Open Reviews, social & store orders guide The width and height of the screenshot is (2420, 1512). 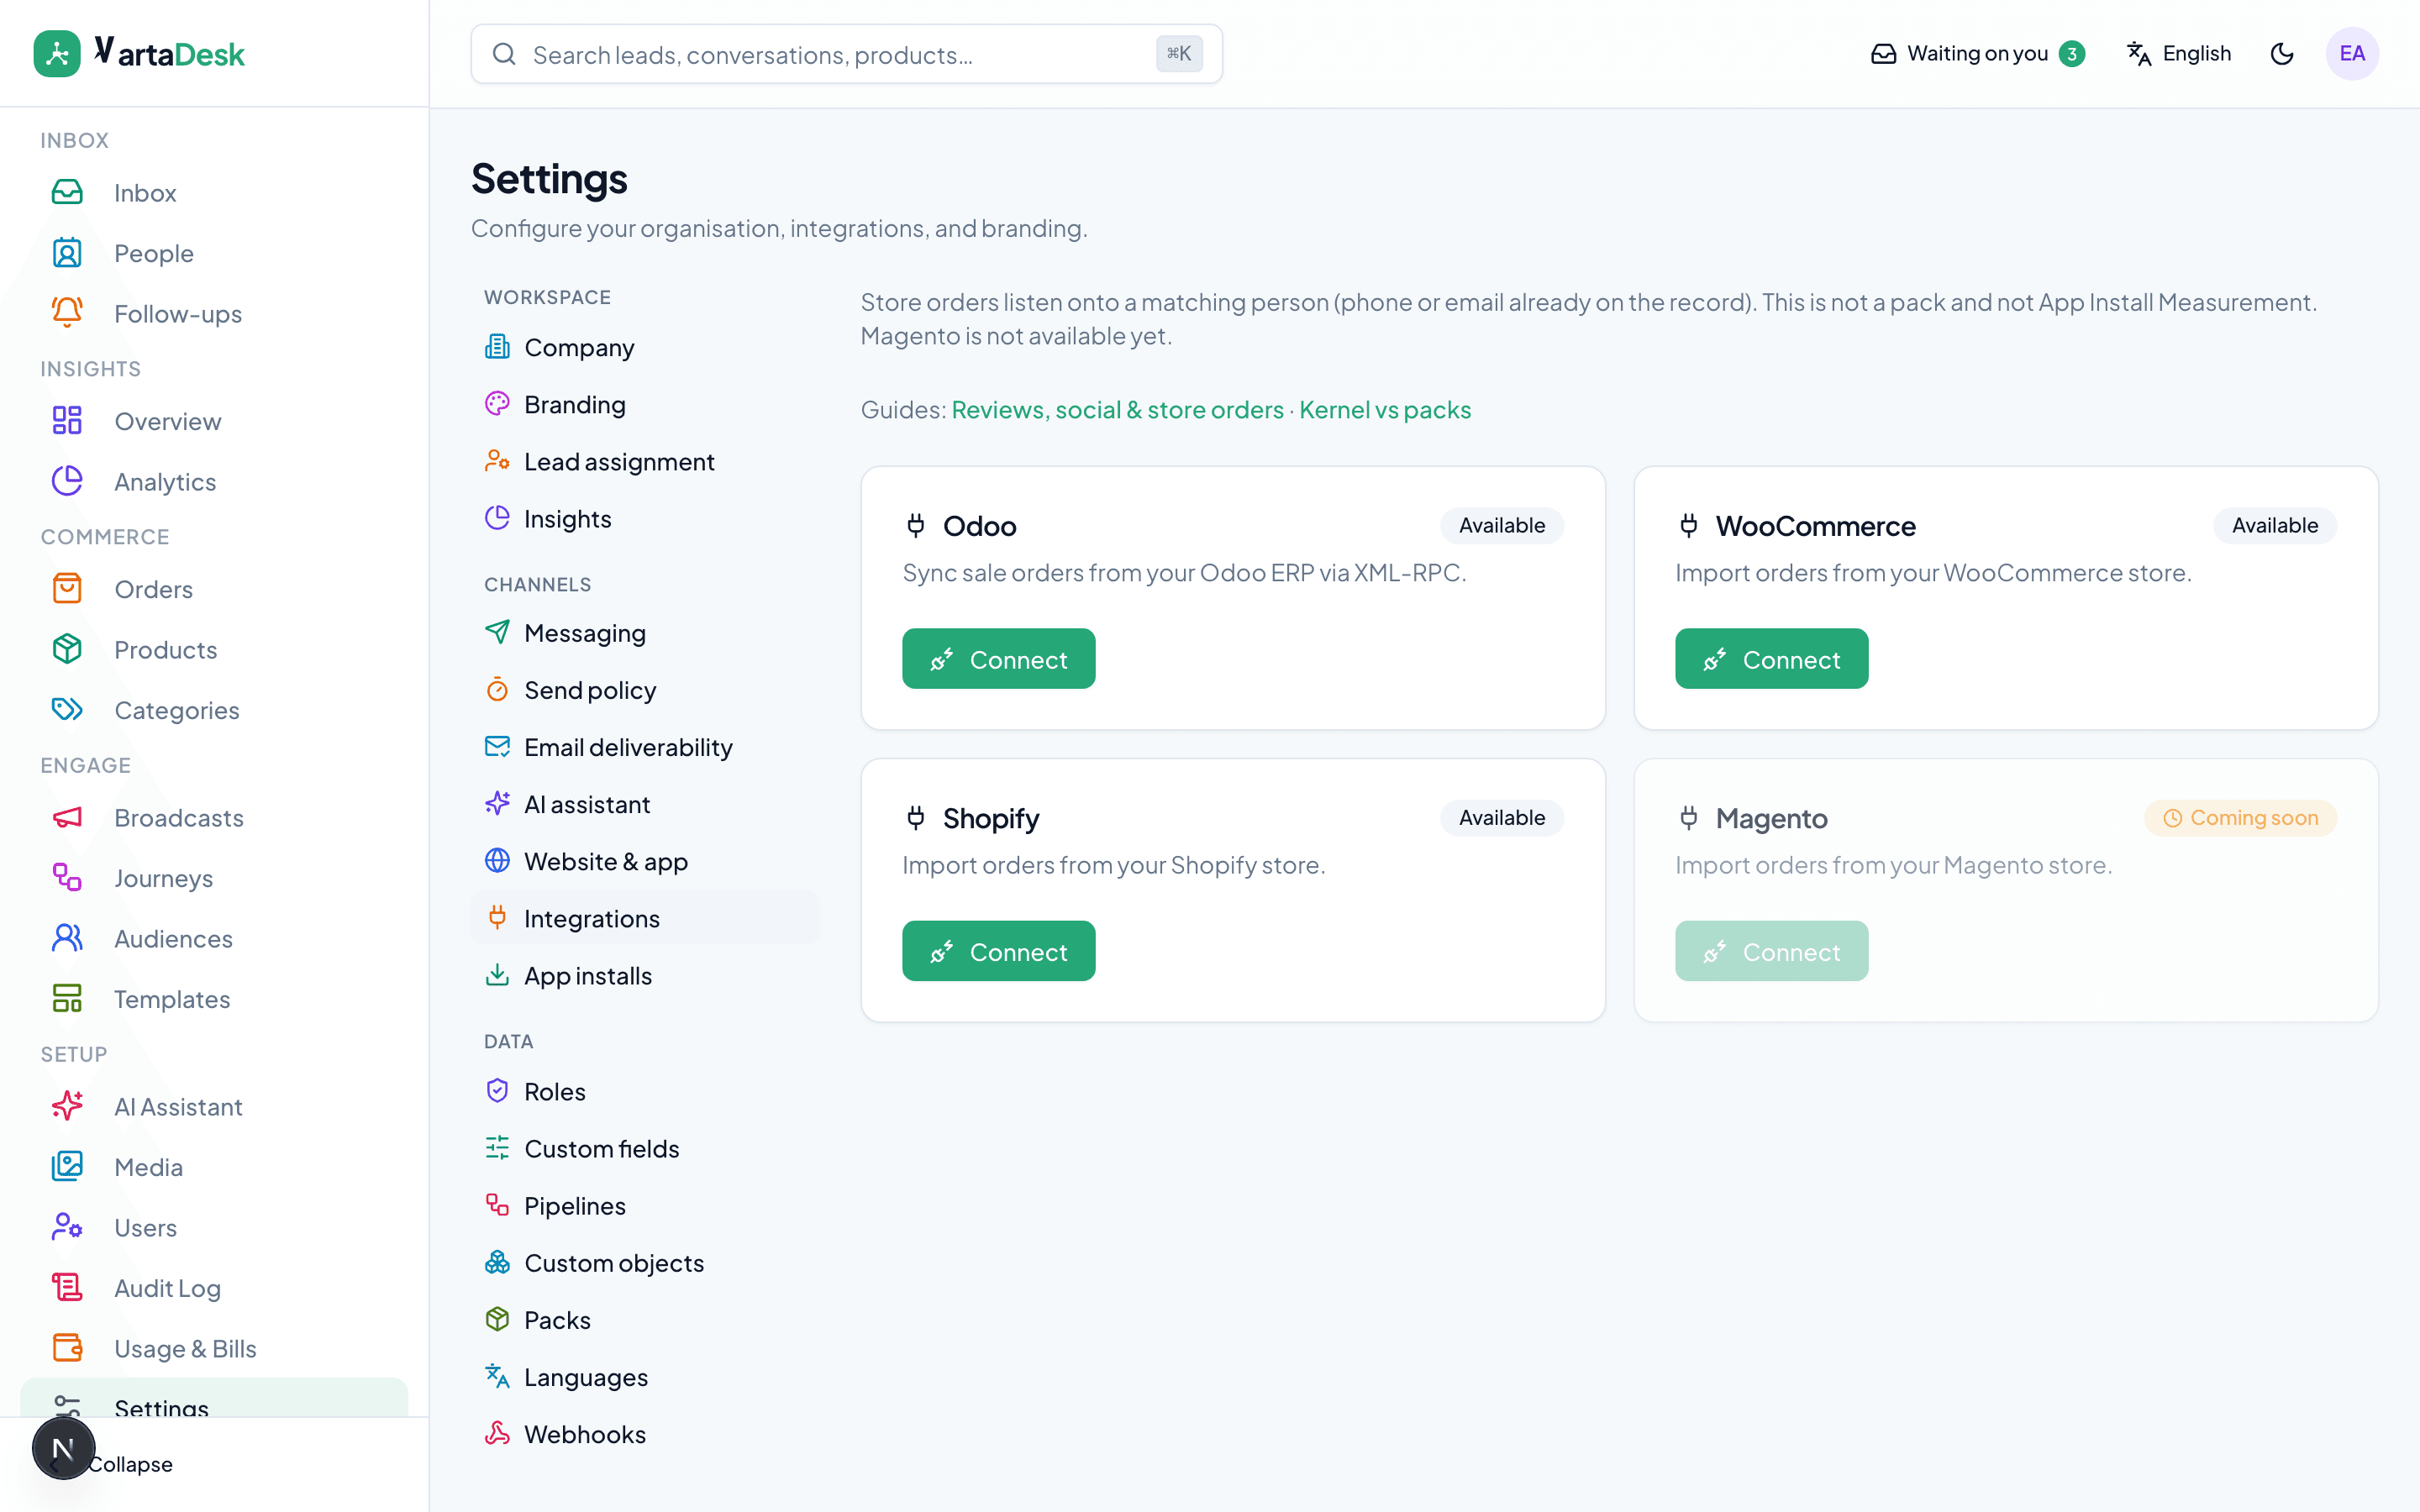pos(1117,410)
